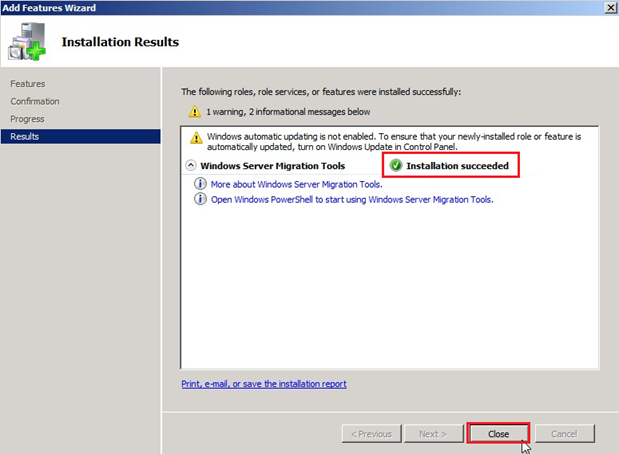This screenshot has height=454, width=619.
Task: Select the Features step in sidebar
Action: 28,84
